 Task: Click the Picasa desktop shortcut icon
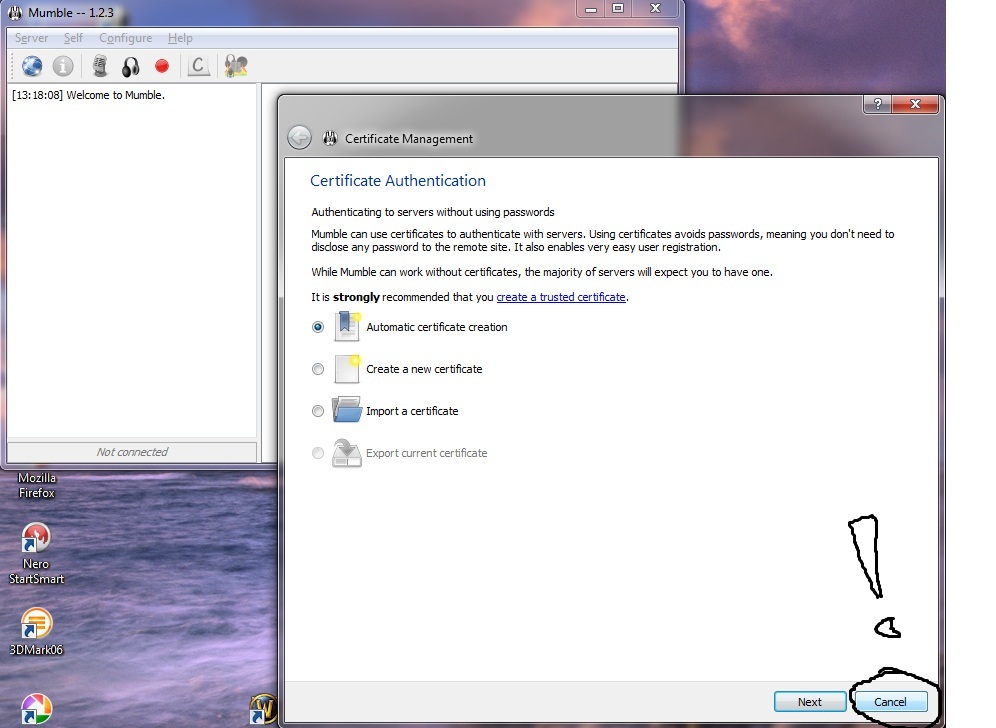pos(36,710)
